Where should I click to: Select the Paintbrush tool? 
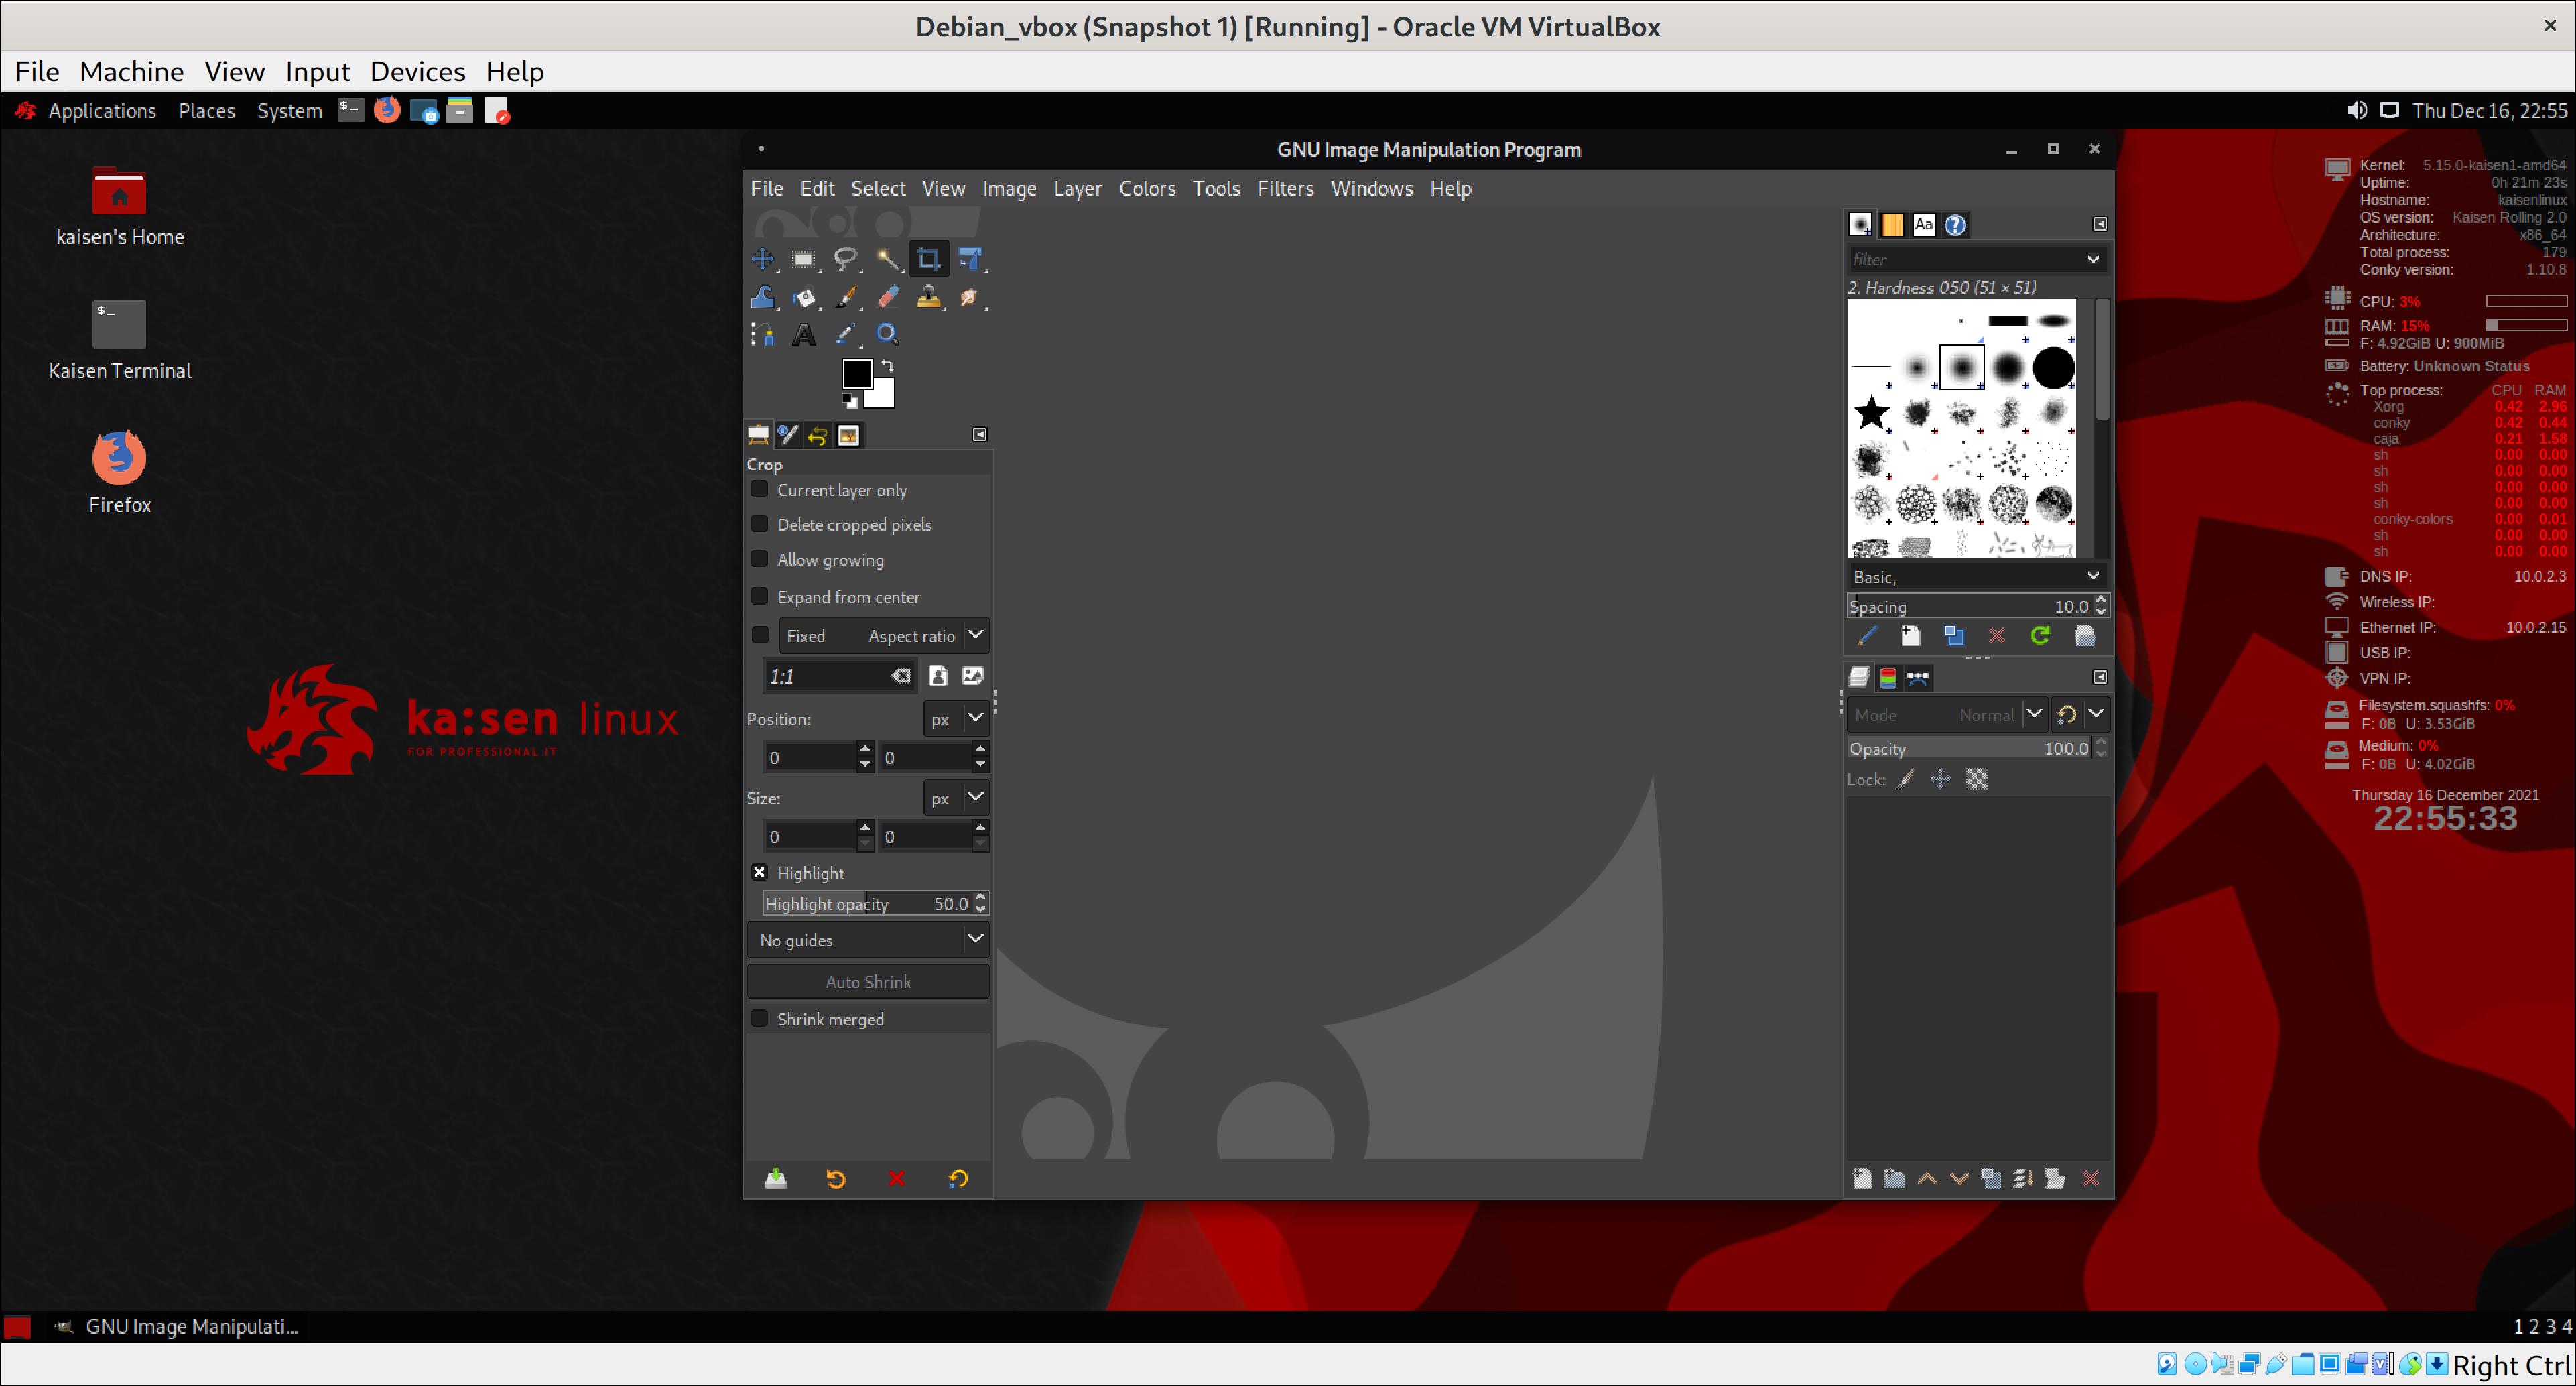pos(845,297)
